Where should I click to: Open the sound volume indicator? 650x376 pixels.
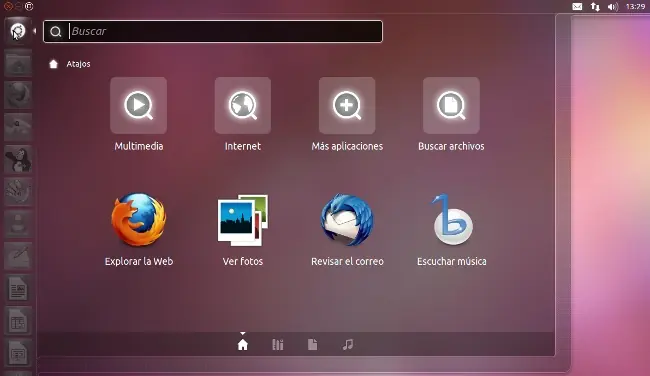tap(613, 7)
